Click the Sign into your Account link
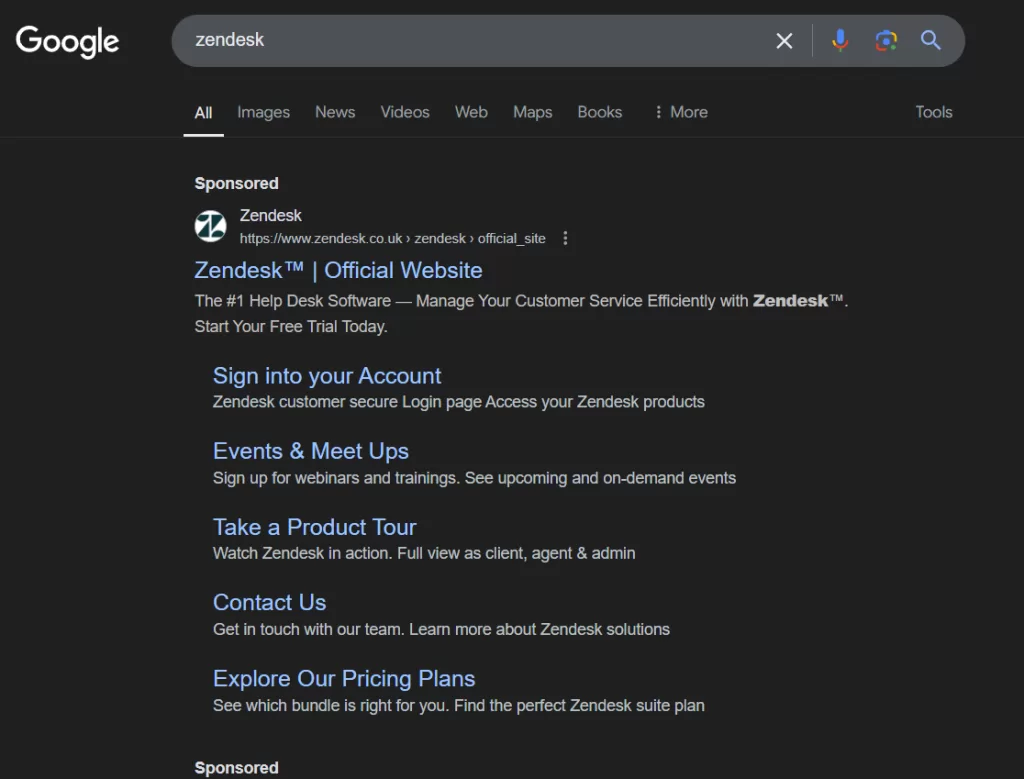 coord(327,376)
